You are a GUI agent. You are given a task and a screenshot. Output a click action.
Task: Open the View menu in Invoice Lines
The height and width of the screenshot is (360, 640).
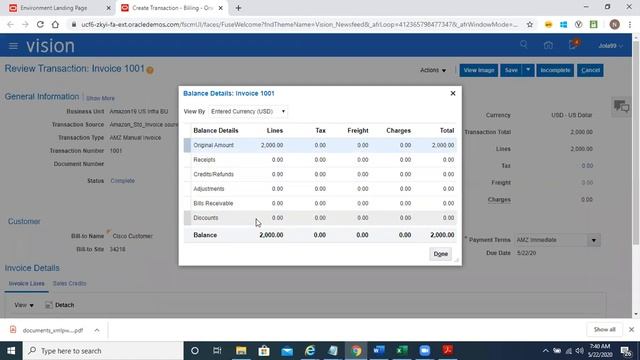(24, 305)
